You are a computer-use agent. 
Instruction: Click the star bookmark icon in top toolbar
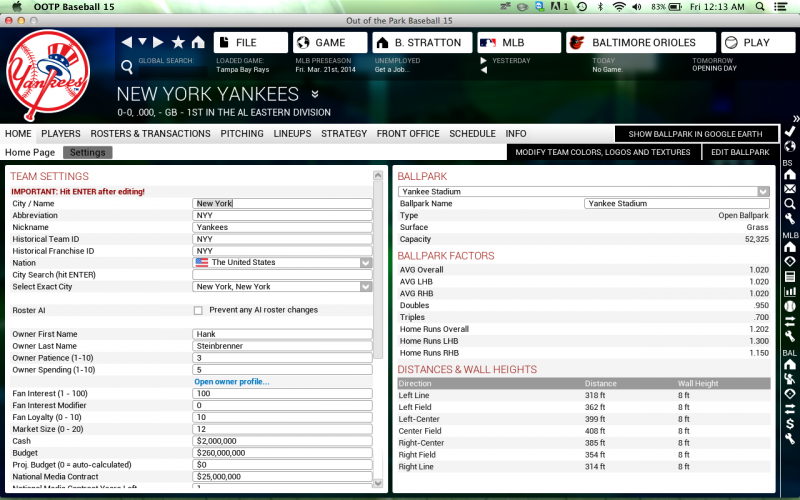click(178, 42)
